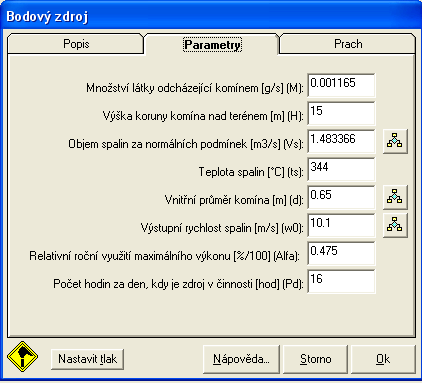Open the Prach tab
Screen dimensions: 422x383
pyautogui.click(x=348, y=44)
